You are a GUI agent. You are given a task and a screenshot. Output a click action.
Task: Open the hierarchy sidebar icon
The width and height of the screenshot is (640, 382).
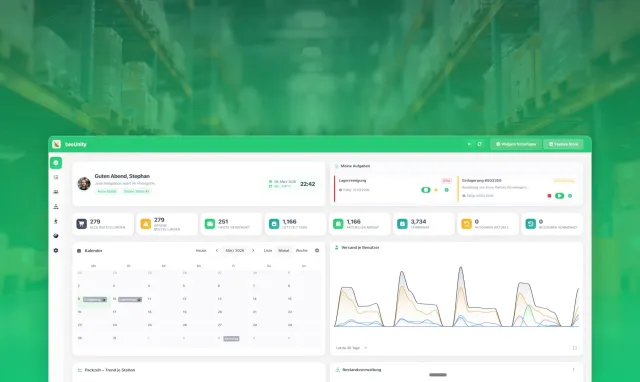click(56, 207)
